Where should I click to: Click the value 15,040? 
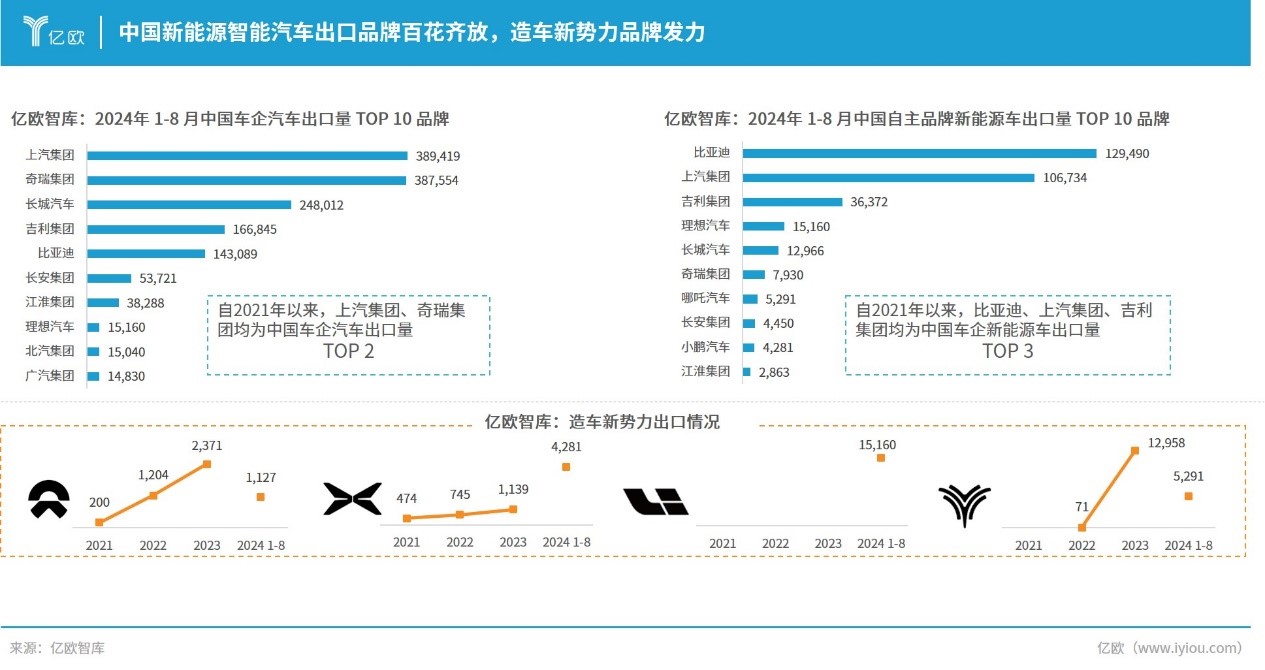click(x=126, y=352)
